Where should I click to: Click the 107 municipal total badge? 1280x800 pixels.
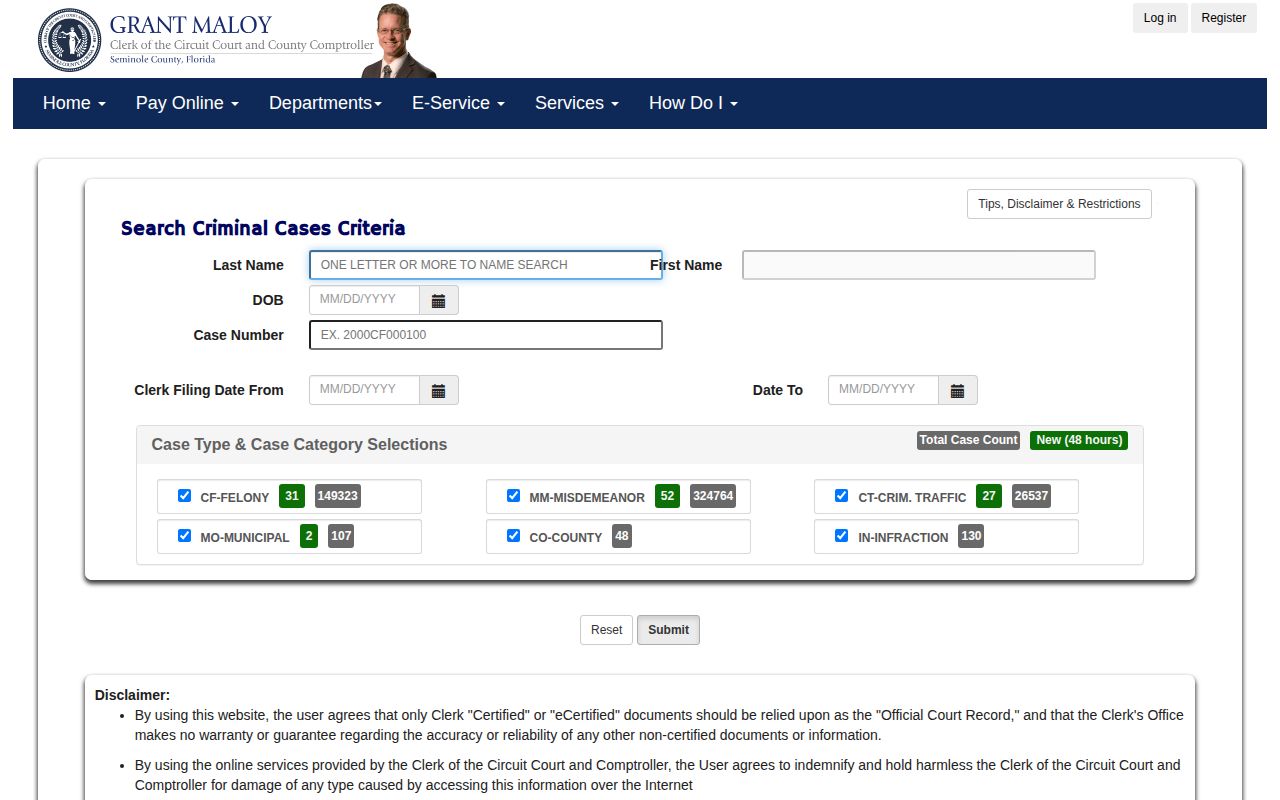pyautogui.click(x=341, y=536)
